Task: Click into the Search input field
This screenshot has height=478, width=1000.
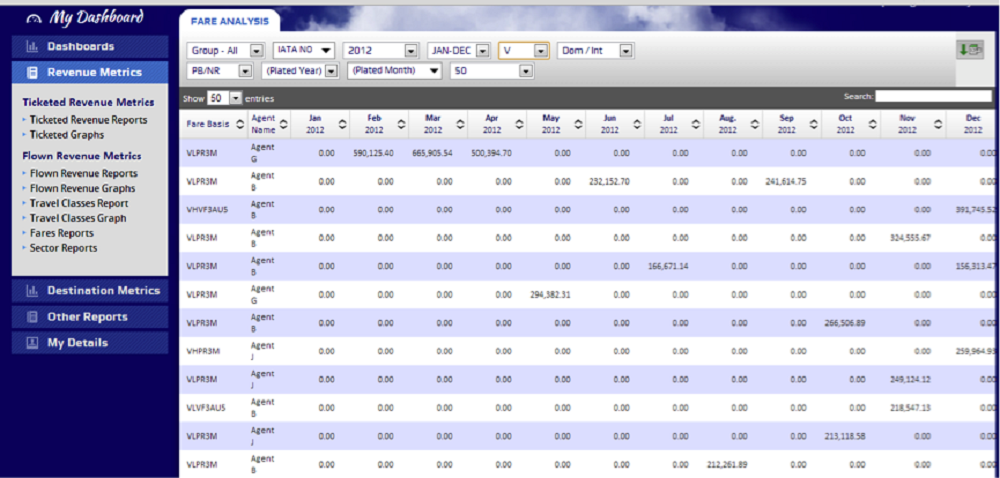Action: pos(934,96)
